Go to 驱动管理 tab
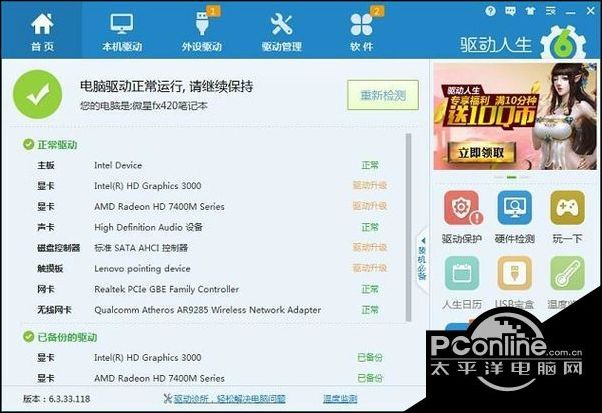602x413 pixels. point(281,31)
